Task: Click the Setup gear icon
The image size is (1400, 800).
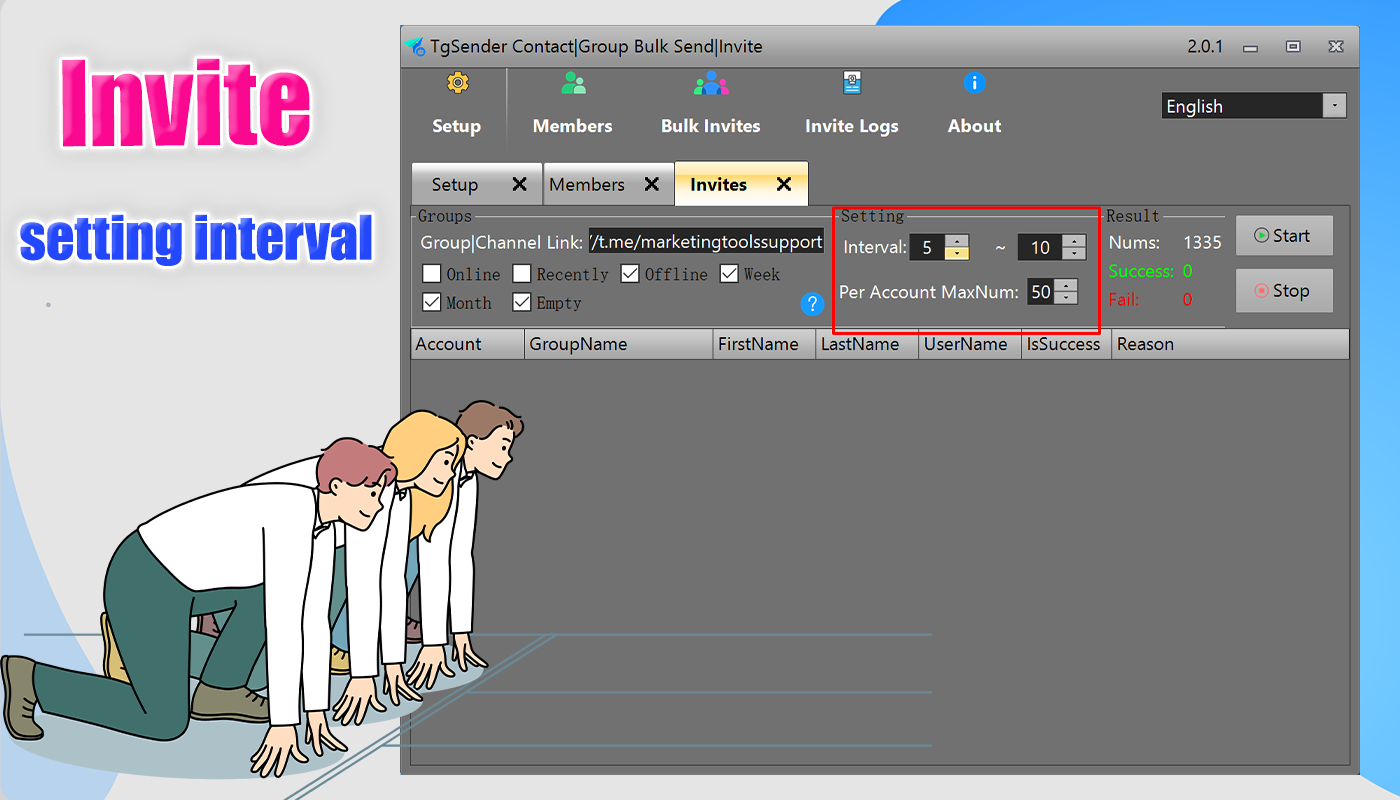Action: click(x=457, y=84)
